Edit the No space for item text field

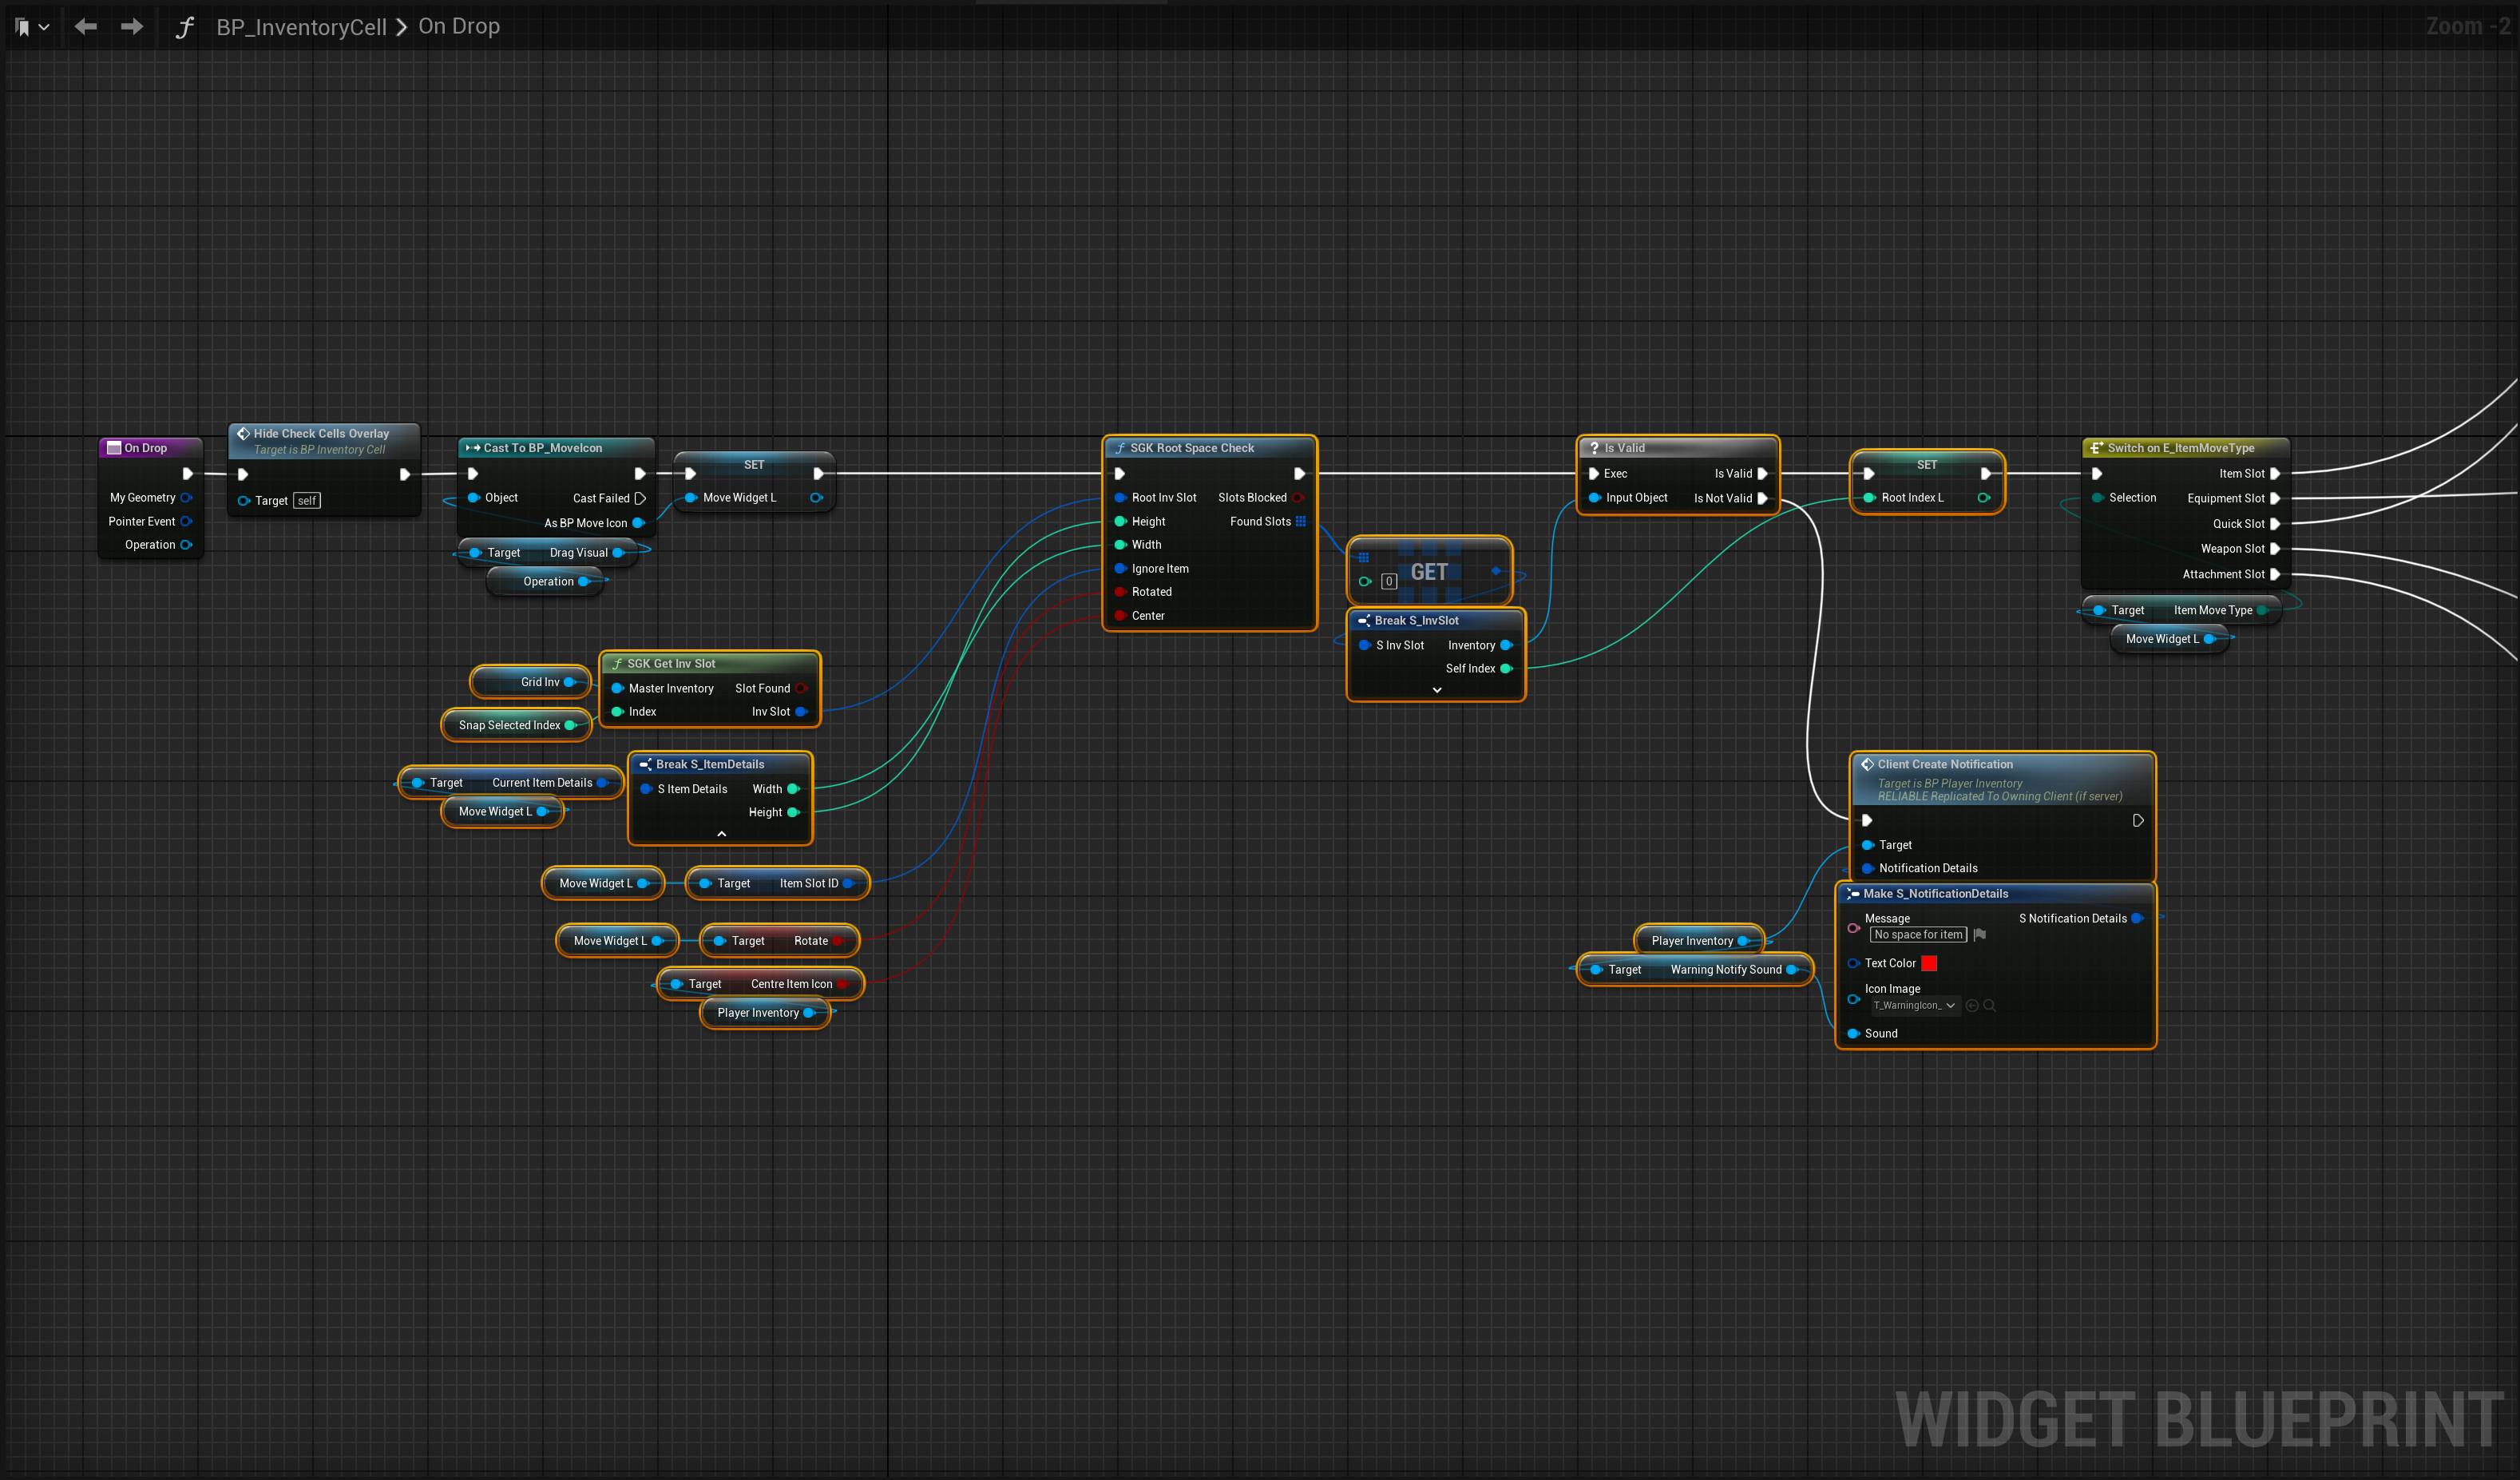click(1917, 934)
